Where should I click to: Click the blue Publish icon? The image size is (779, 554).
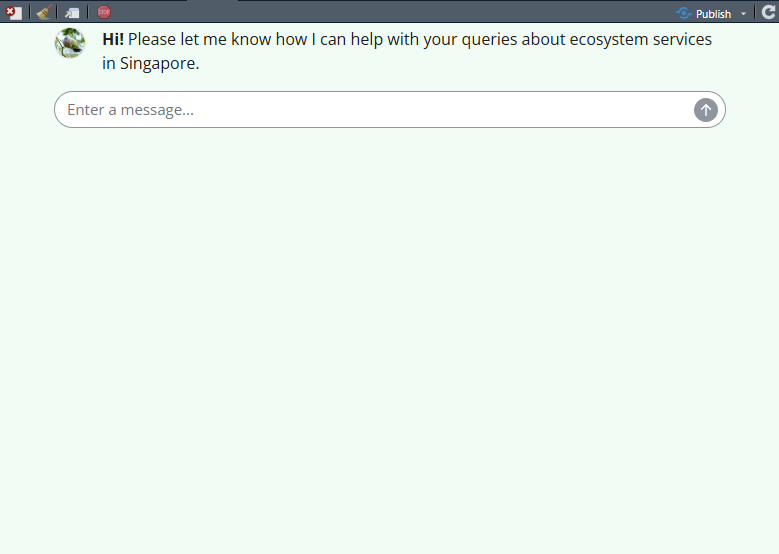tap(684, 13)
